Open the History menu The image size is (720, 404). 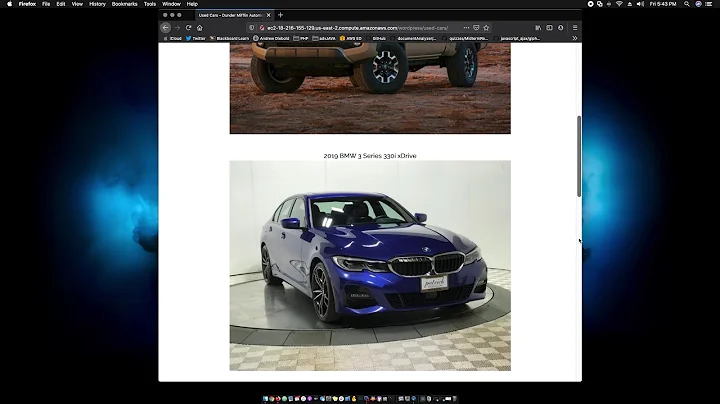click(97, 4)
